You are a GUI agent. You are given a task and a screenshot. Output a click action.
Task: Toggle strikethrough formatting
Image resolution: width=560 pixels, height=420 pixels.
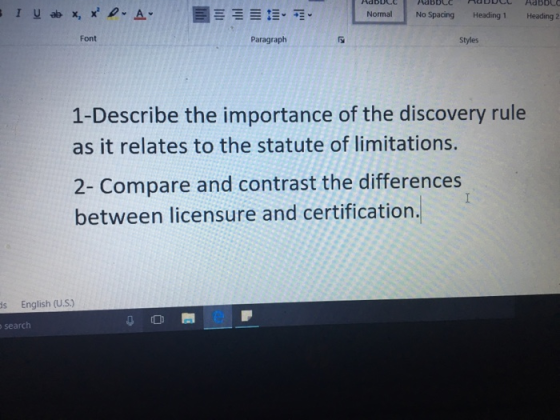[x=56, y=14]
